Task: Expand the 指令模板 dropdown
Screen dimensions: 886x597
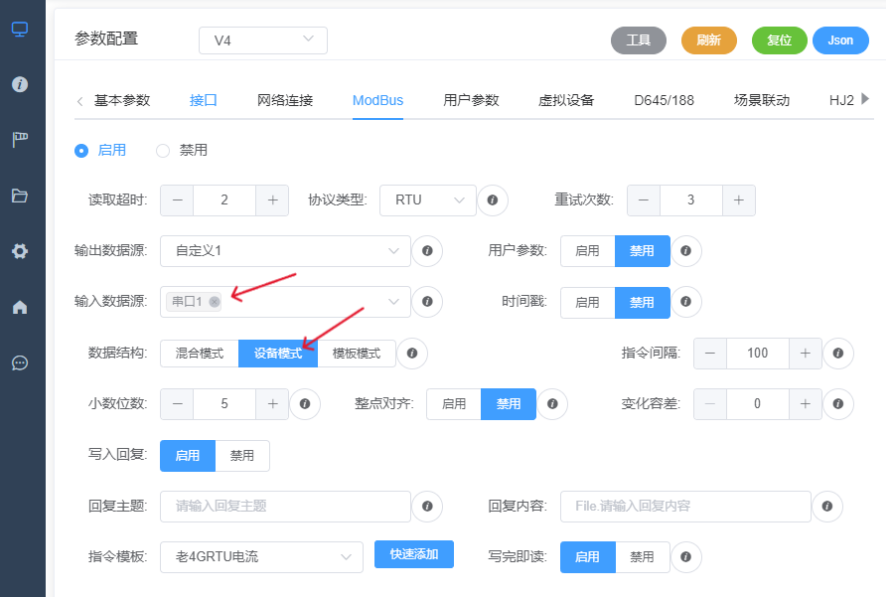Action: 261,557
